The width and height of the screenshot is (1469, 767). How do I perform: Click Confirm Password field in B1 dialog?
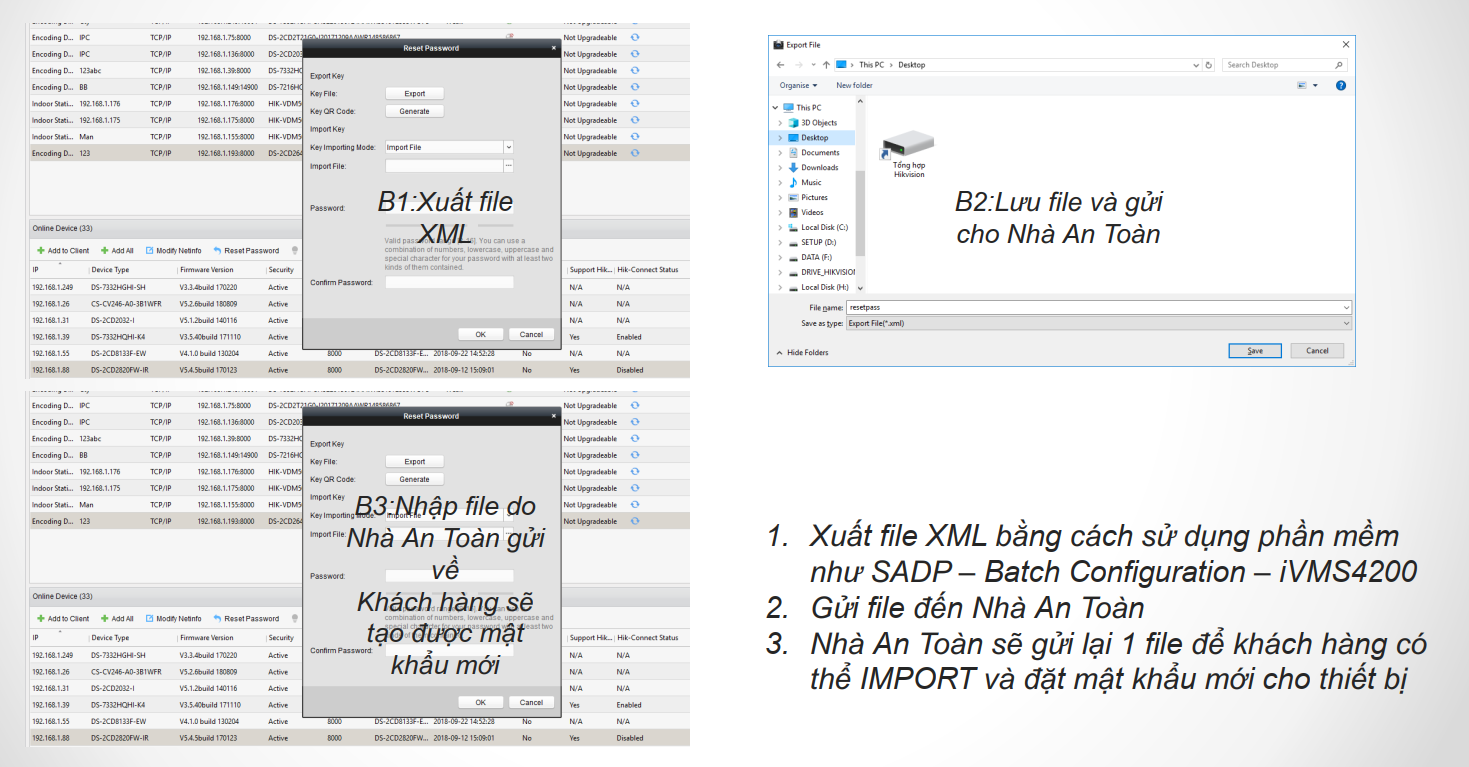(x=449, y=283)
